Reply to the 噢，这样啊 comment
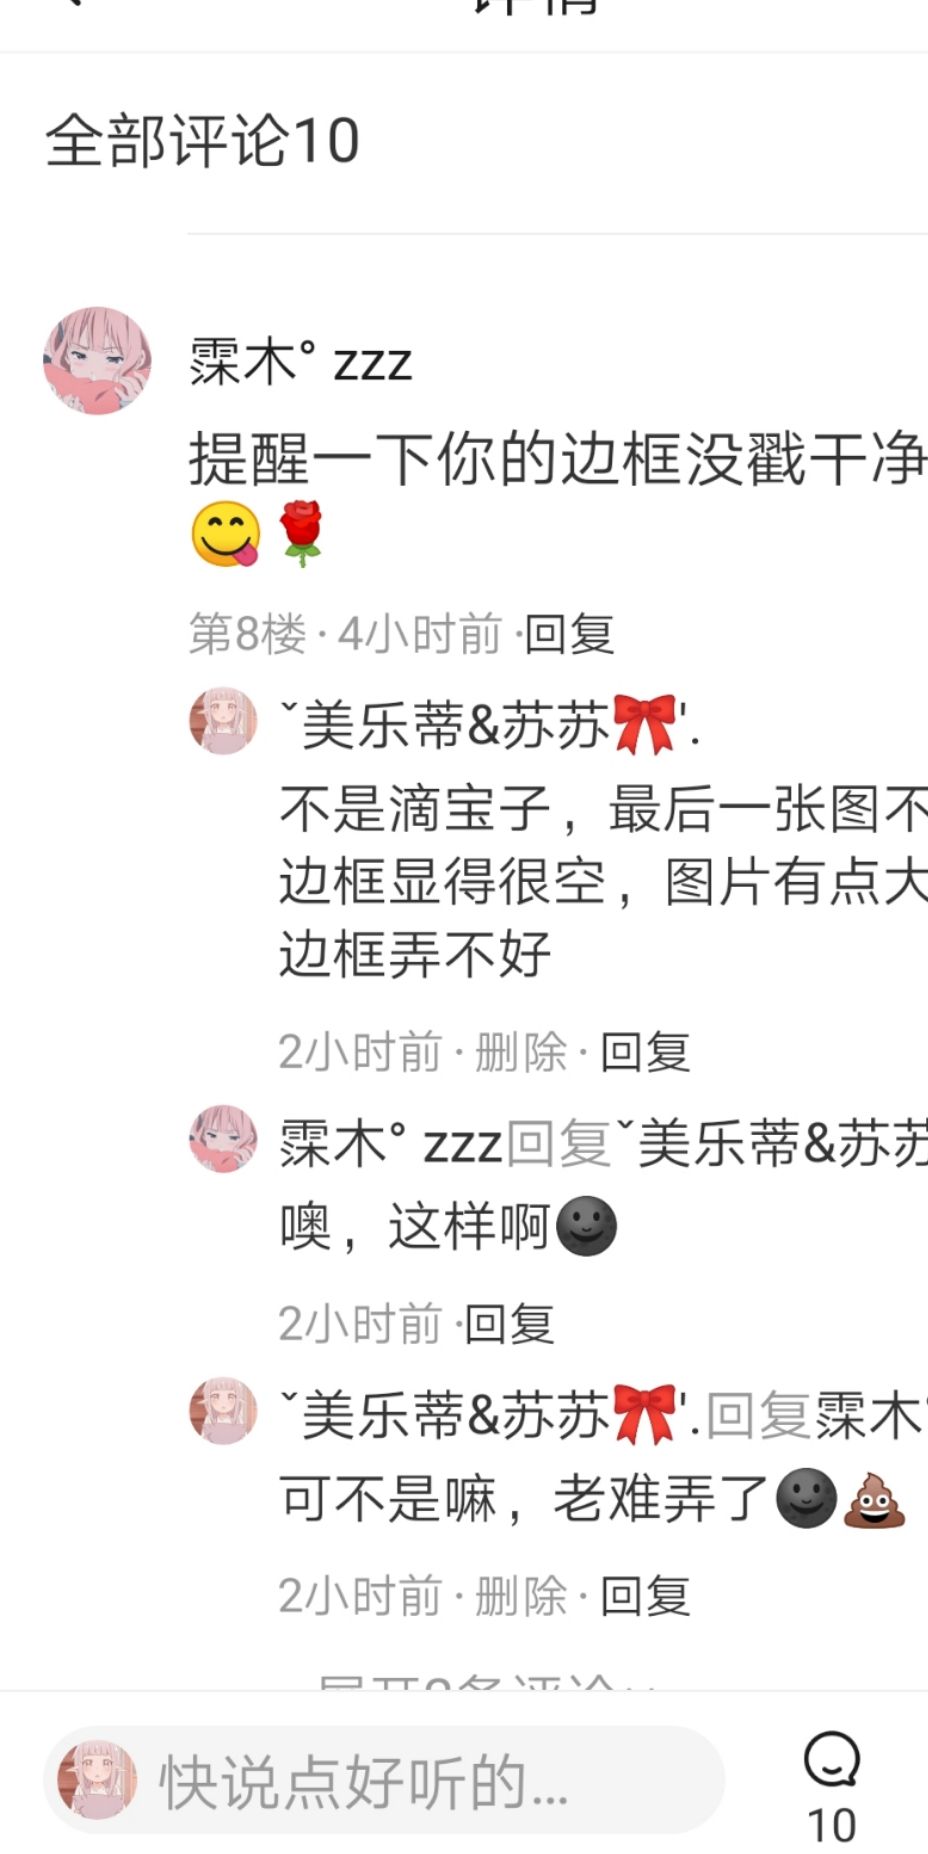This screenshot has height=1854, width=928. tap(510, 1324)
